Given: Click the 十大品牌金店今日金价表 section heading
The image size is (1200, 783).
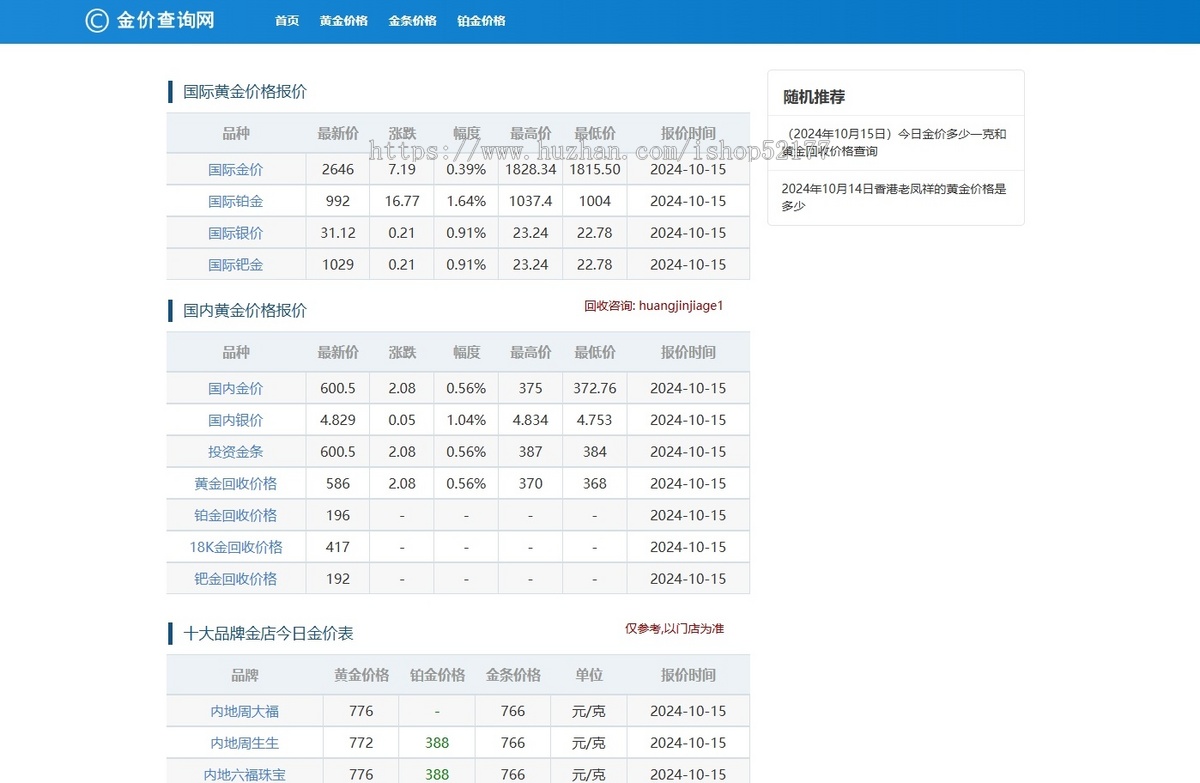Looking at the screenshot, I should point(268,634).
